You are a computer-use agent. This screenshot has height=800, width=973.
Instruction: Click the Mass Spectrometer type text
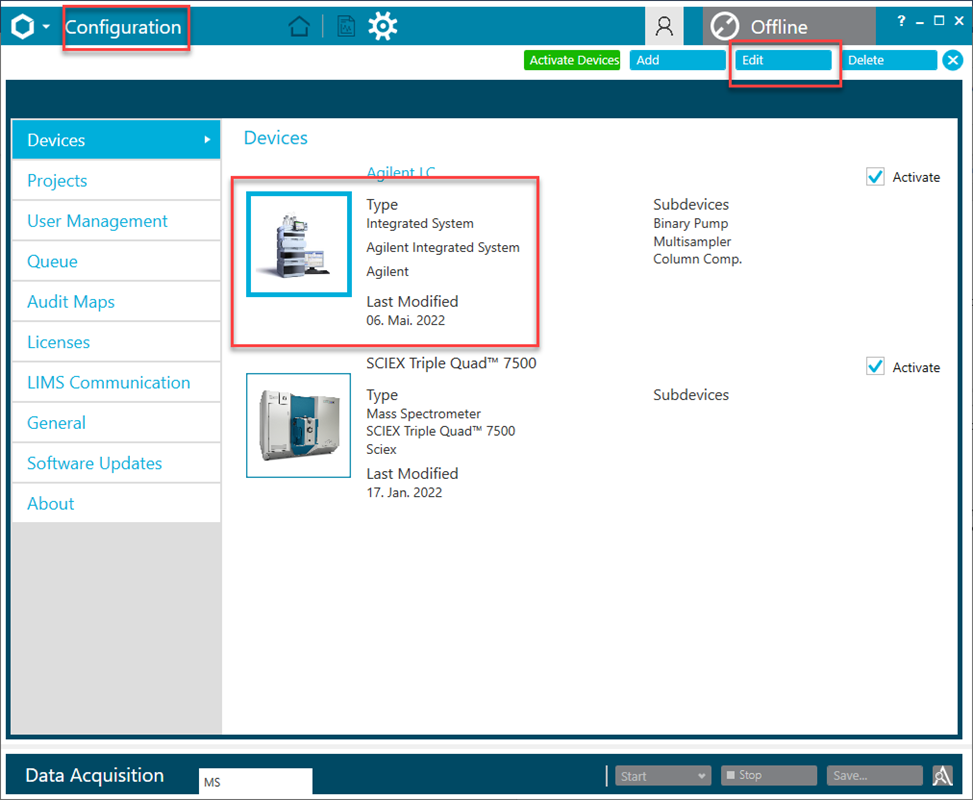click(423, 413)
